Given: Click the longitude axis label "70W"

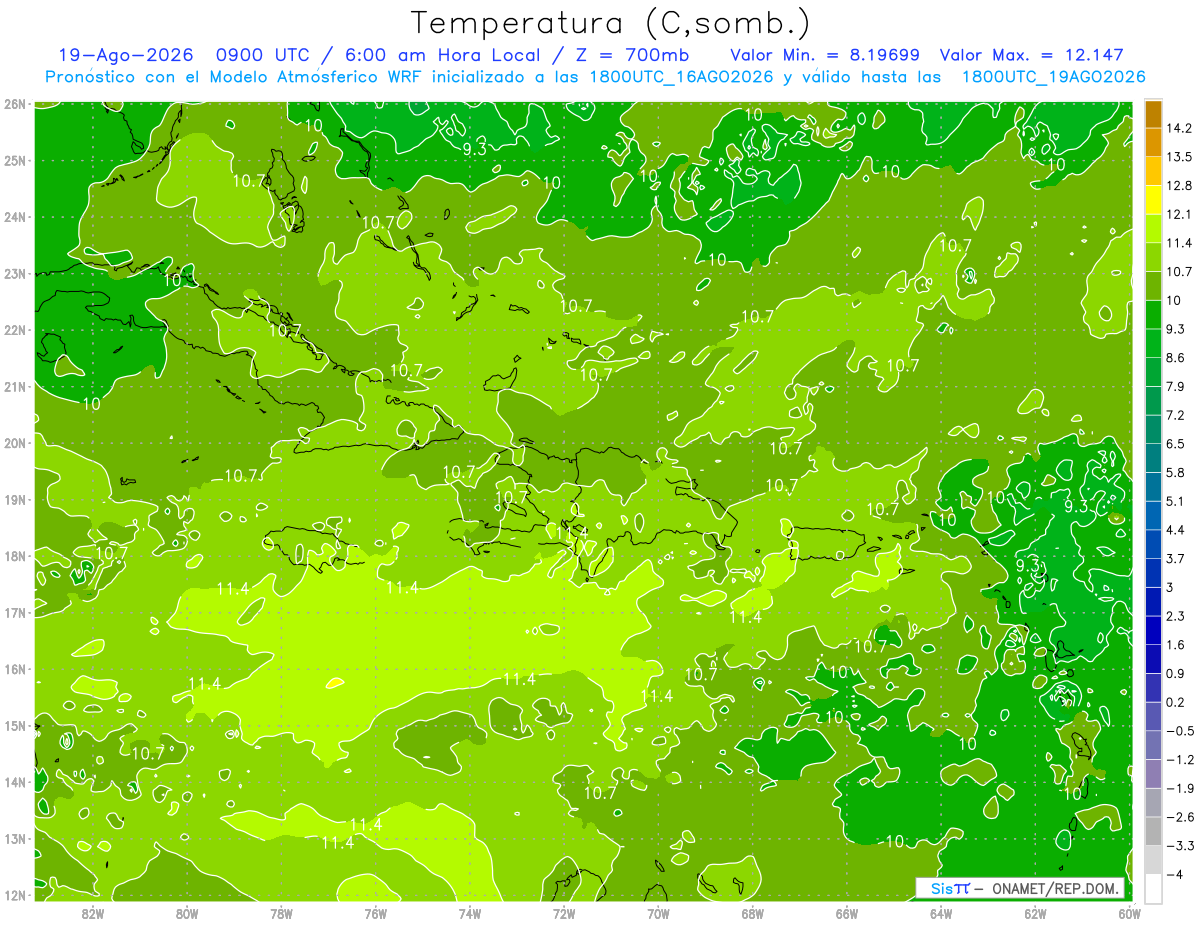Looking at the screenshot, I should tap(658, 914).
